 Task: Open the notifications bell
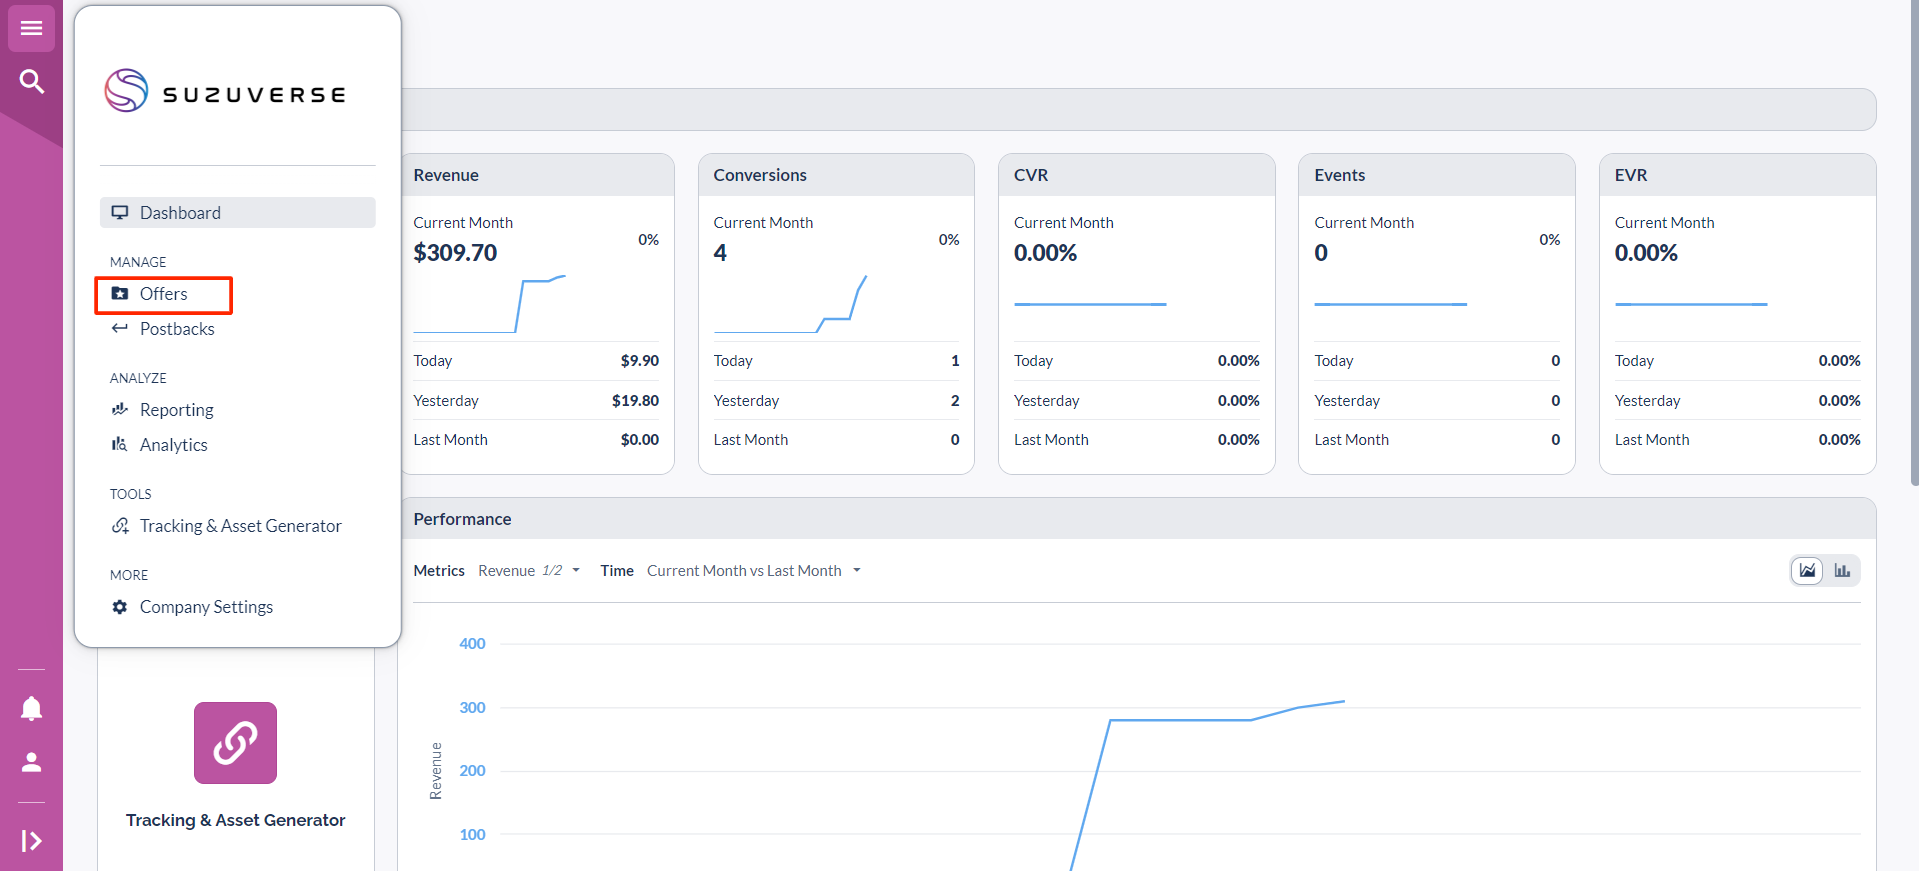click(31, 708)
